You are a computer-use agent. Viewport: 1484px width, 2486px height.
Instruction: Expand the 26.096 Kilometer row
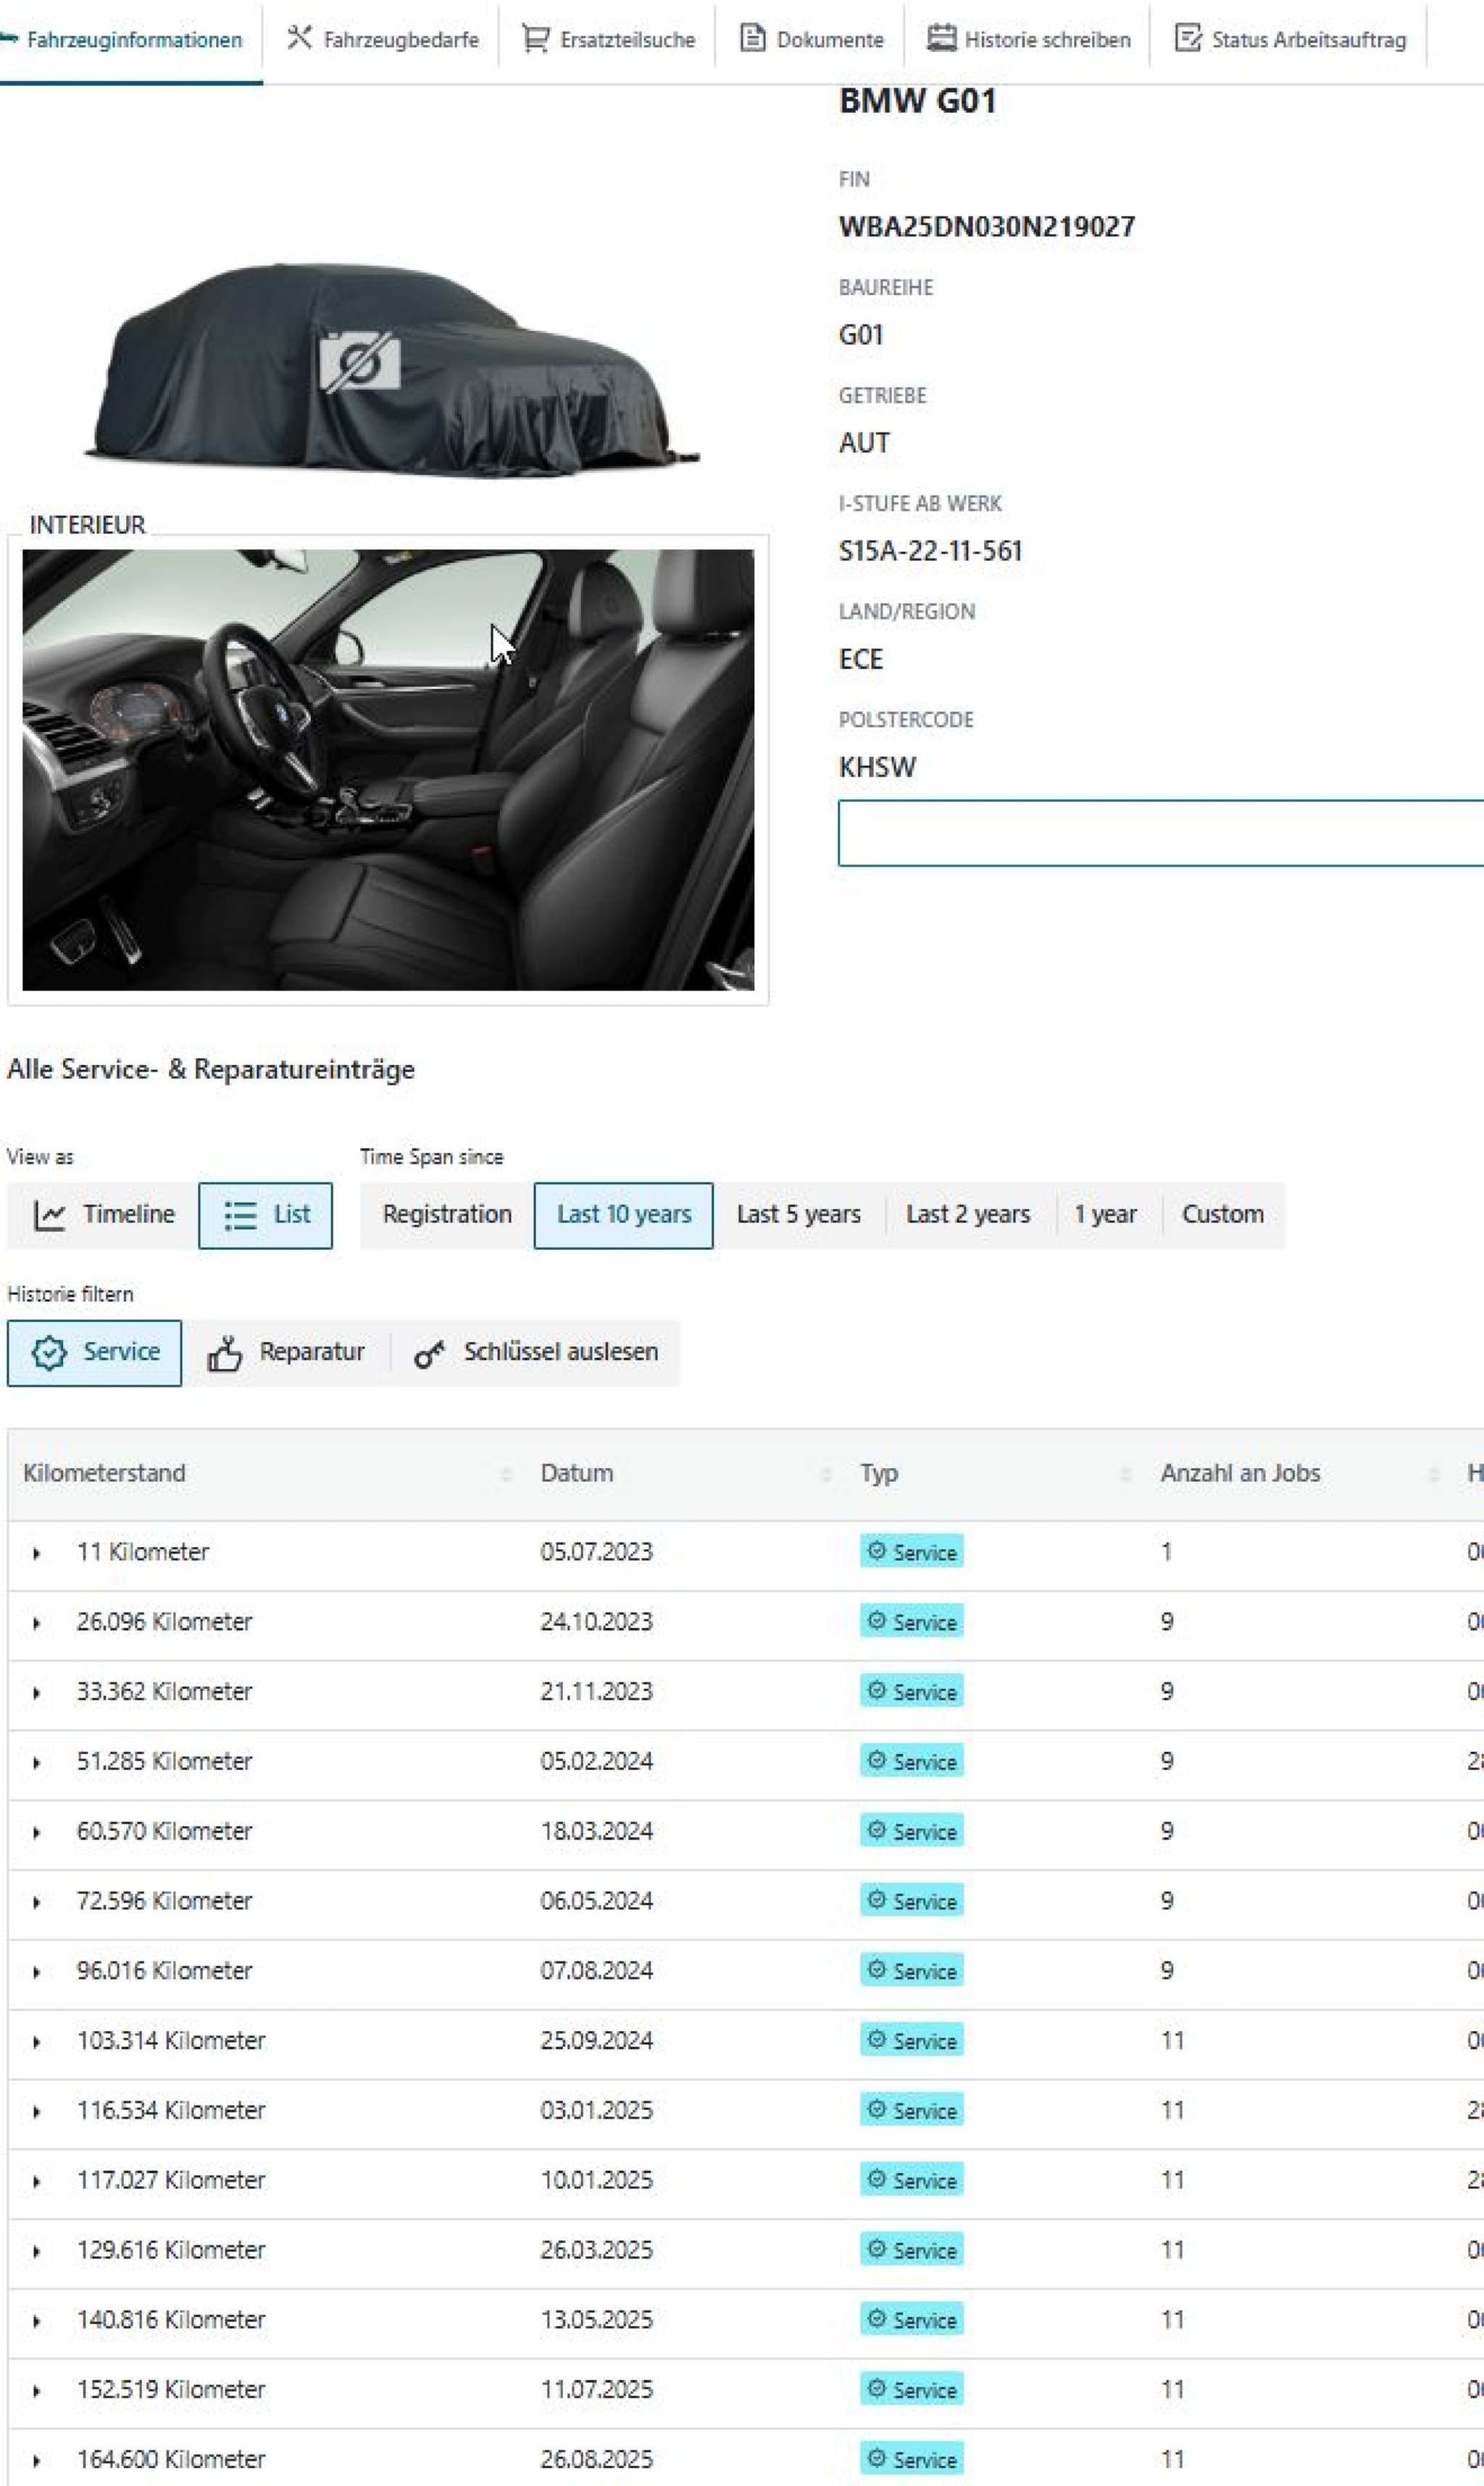[37, 1623]
